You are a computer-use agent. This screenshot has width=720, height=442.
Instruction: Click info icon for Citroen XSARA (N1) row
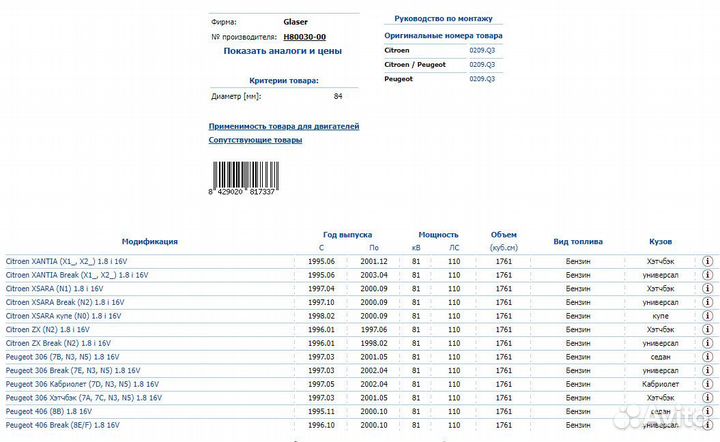708,288
